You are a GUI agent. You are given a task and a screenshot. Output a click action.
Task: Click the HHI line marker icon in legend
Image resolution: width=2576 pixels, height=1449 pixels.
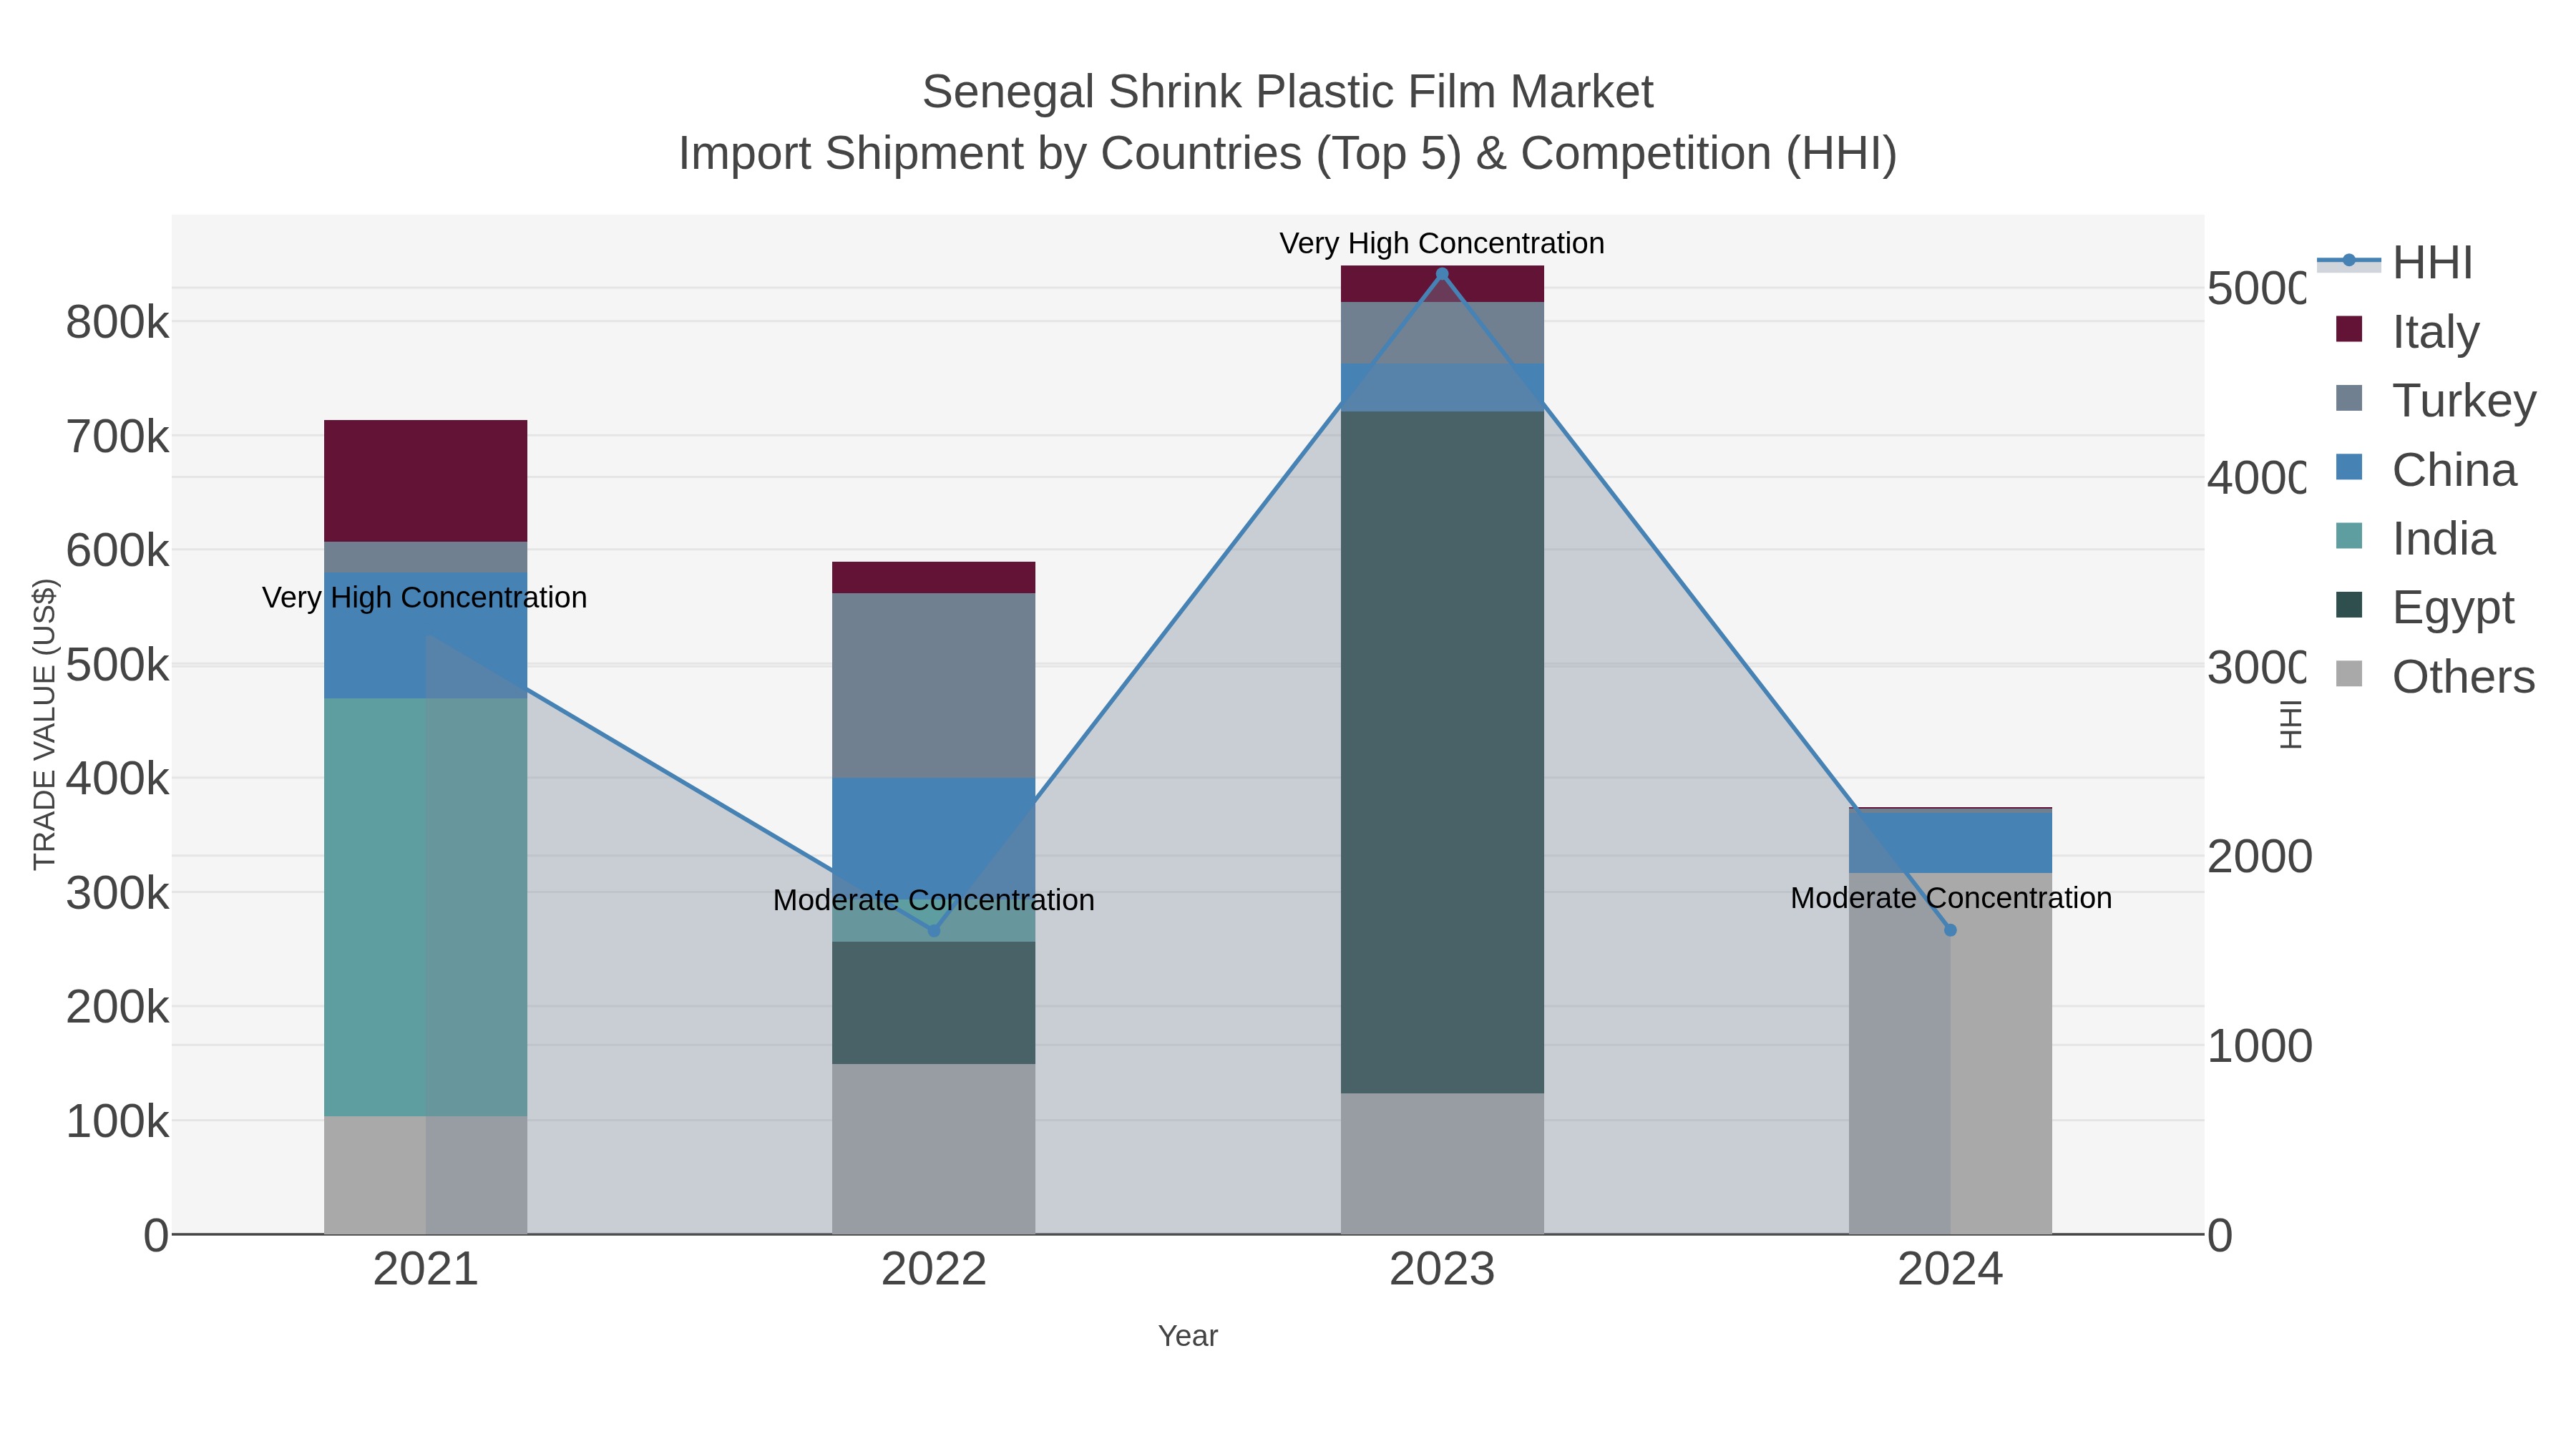pos(2349,261)
